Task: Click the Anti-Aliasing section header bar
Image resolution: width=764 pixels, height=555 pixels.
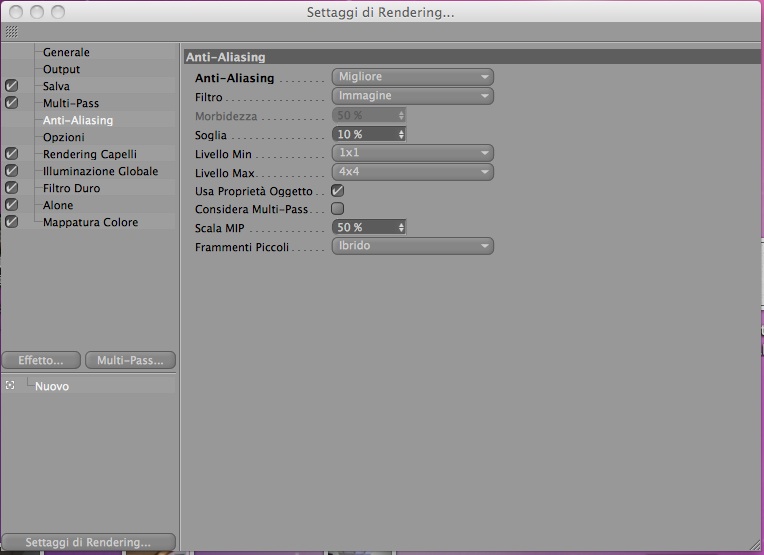Action: (472, 57)
